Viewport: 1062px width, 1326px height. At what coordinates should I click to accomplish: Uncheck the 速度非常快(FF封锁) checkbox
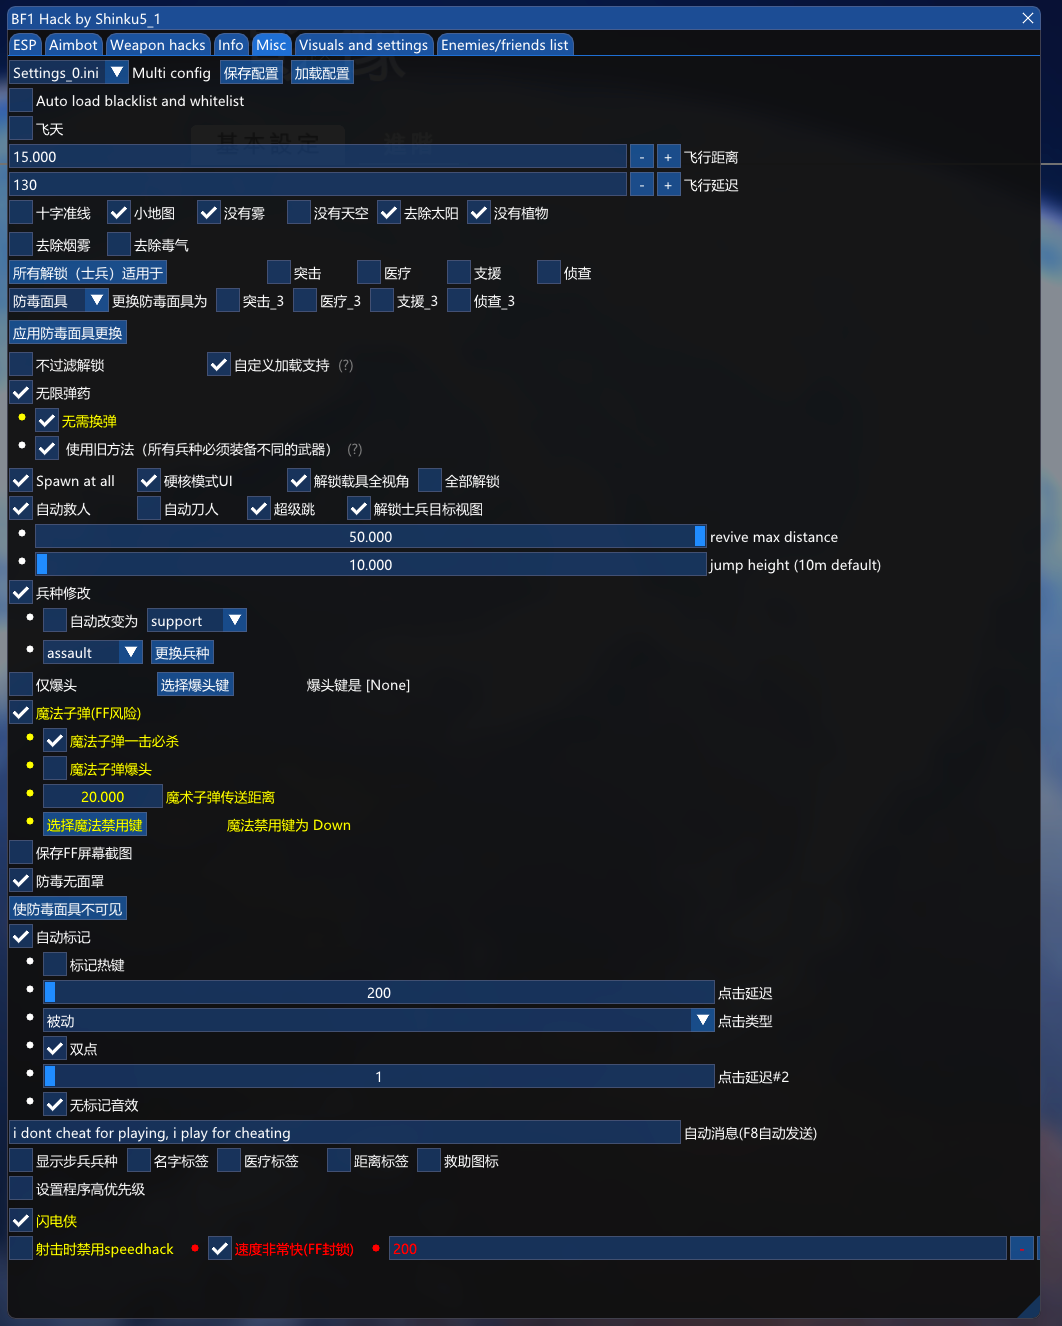click(220, 1249)
